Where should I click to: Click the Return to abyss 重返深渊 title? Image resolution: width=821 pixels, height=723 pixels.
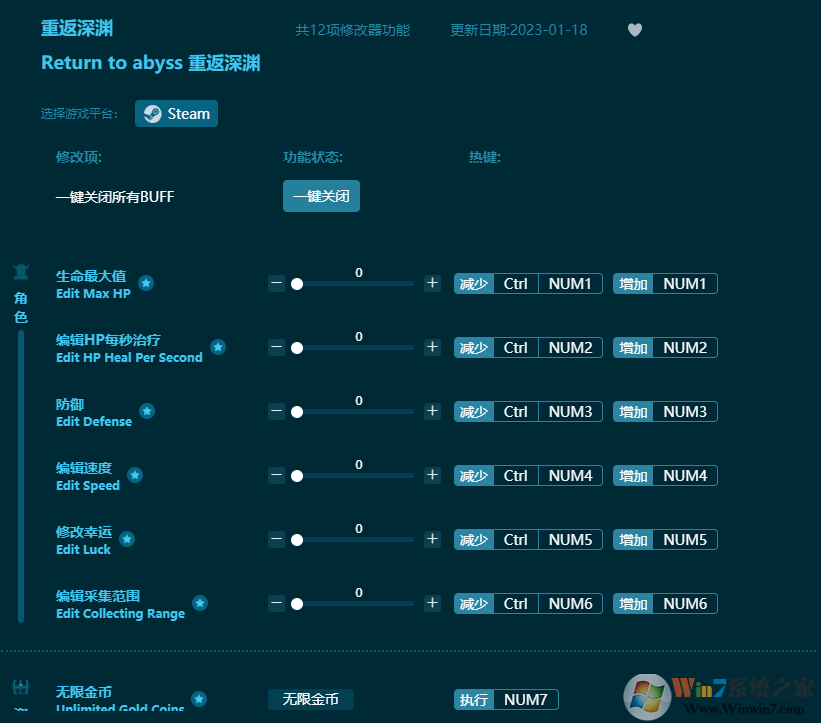[x=151, y=63]
